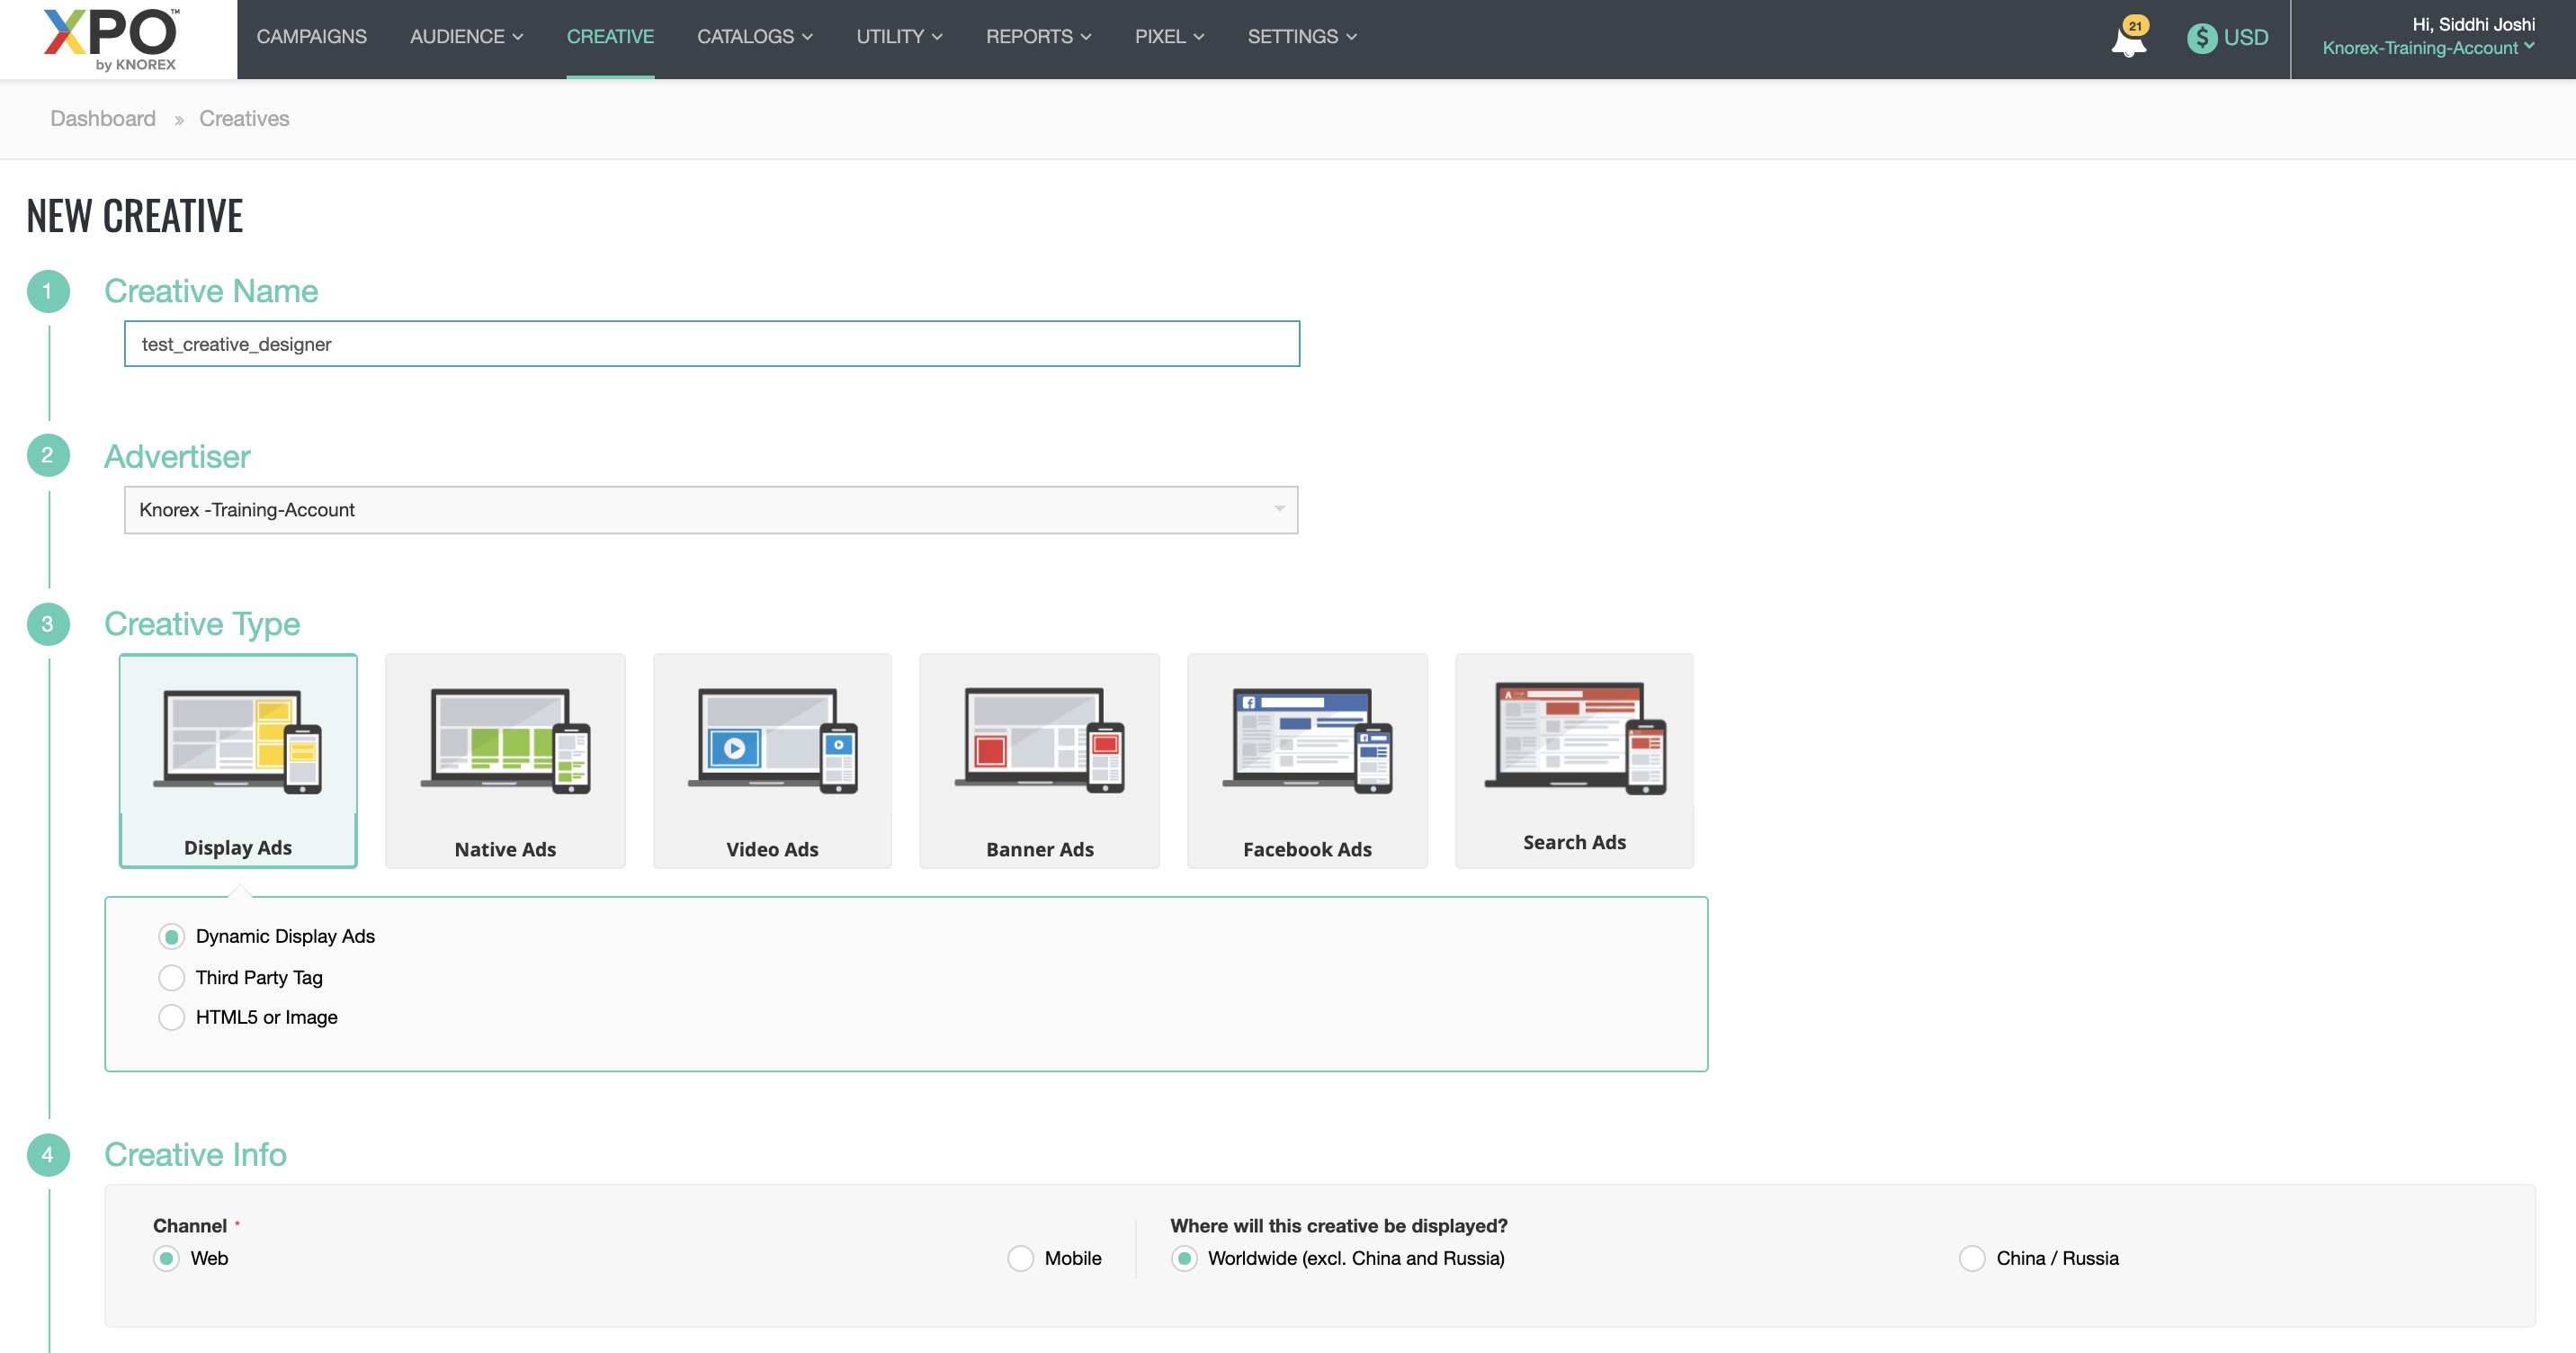Screen dimensions: 2576x1353
Task: Open the Reports navigation menu
Action: 1038,37
